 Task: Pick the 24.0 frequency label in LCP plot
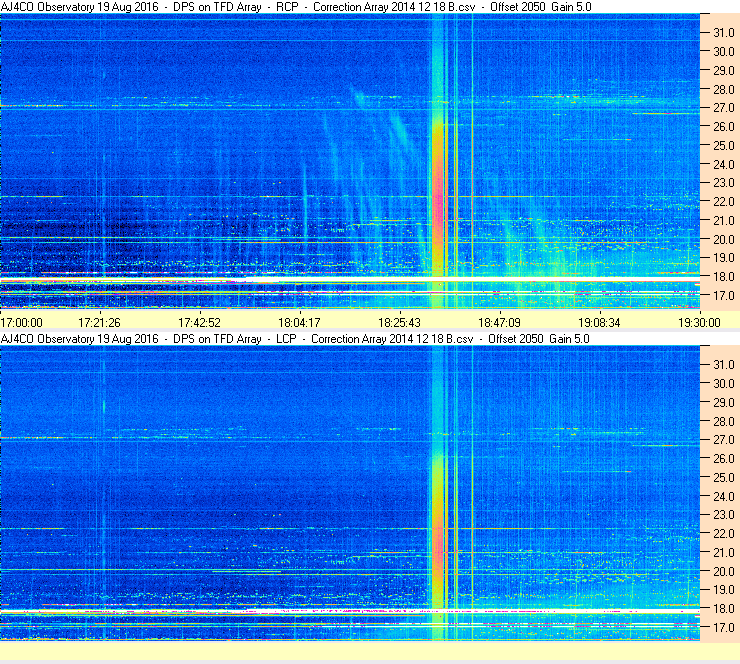(724, 496)
